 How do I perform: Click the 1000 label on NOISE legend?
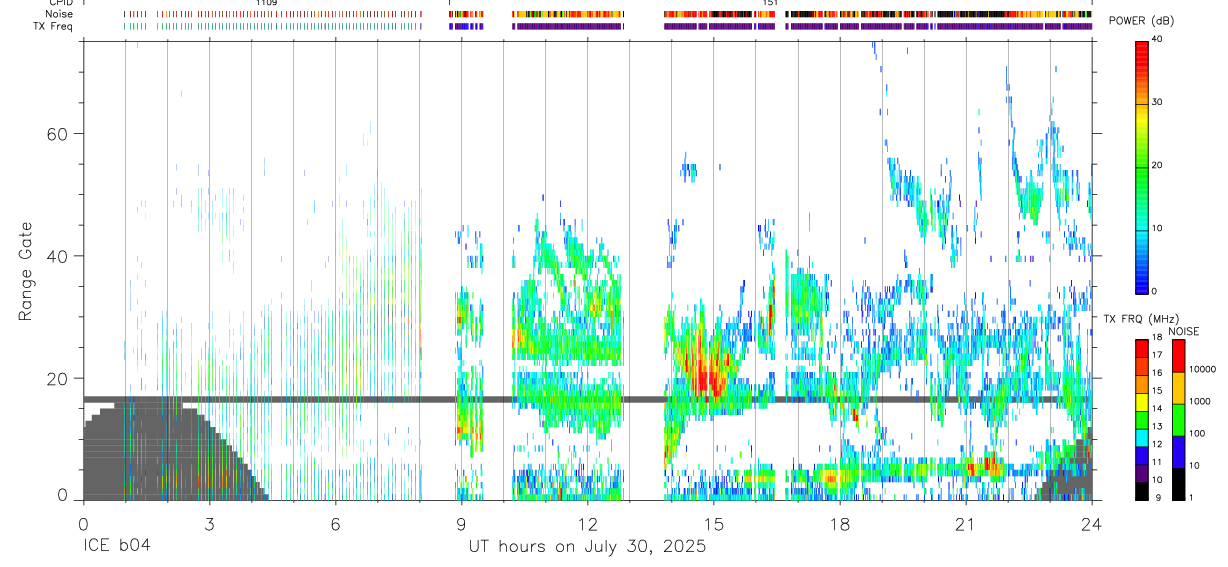[x=1200, y=401]
